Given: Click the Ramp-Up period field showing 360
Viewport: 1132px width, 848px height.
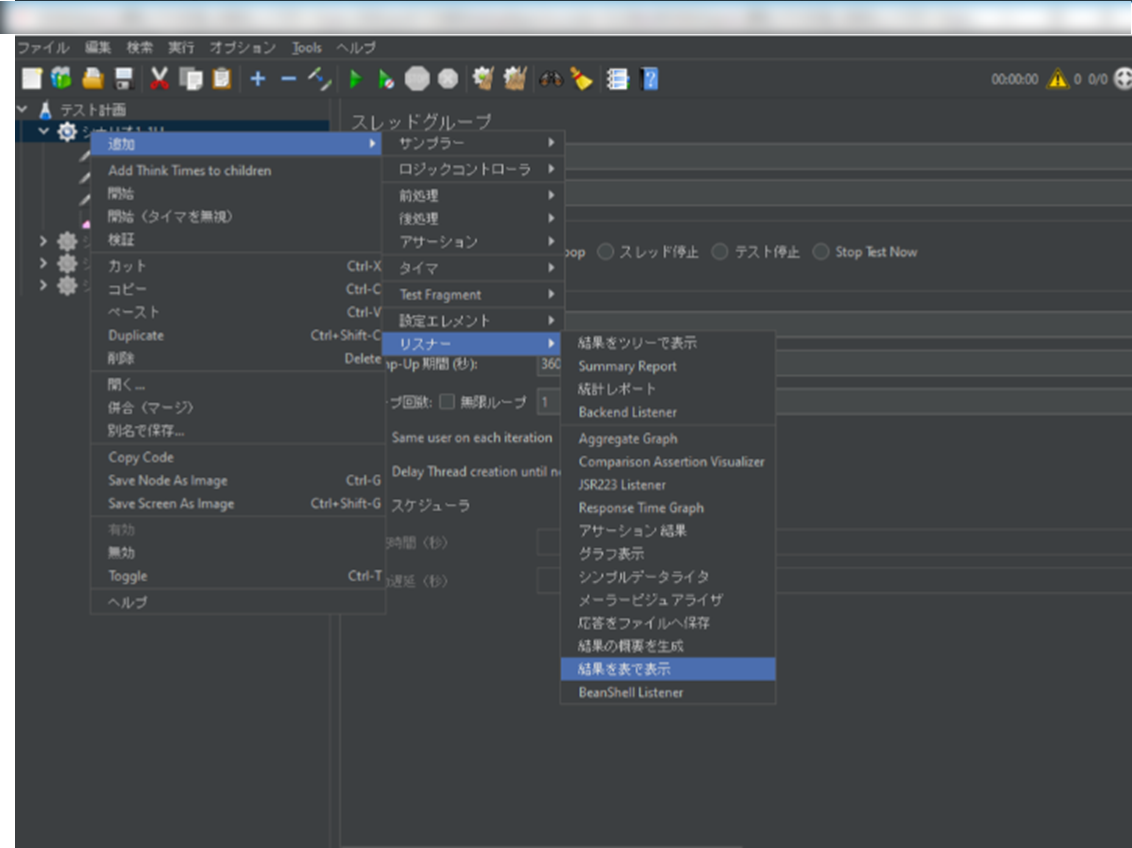Looking at the screenshot, I should tap(549, 364).
